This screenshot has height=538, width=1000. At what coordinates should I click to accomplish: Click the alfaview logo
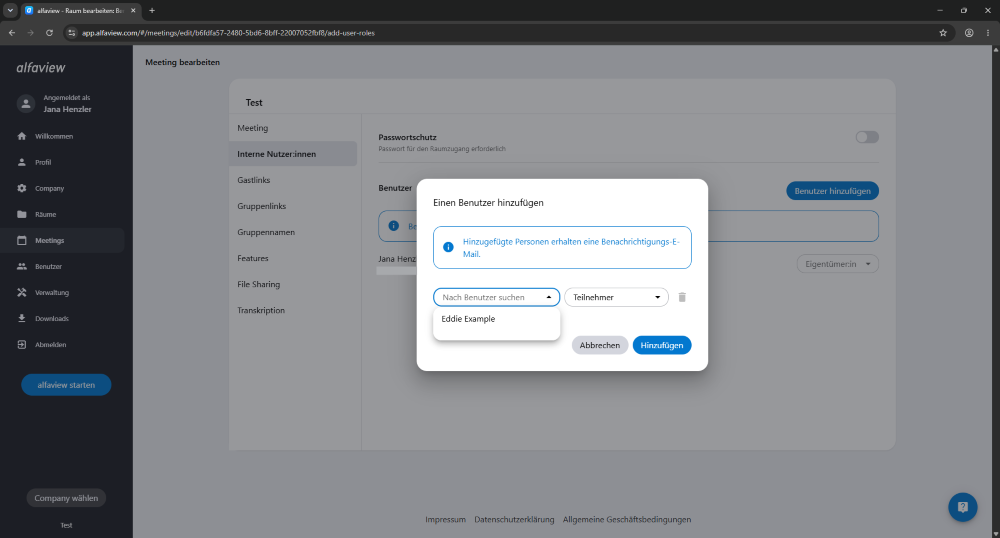click(41, 68)
